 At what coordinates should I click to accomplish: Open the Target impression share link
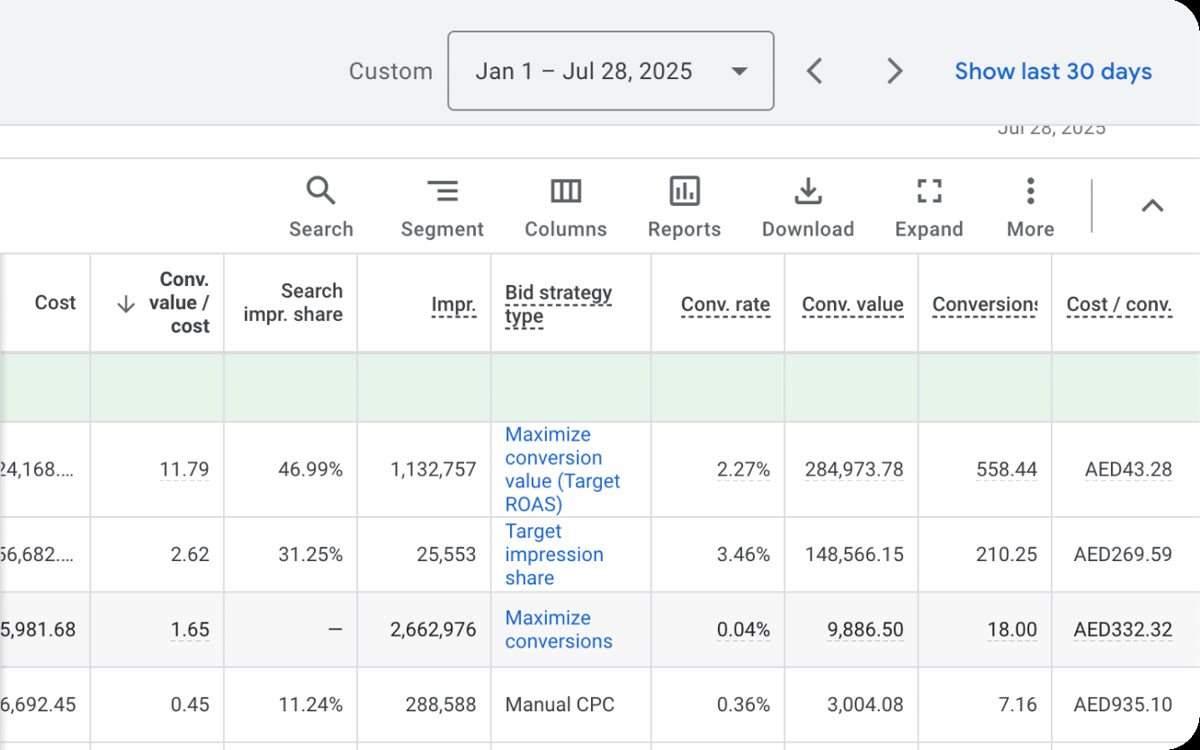pos(554,554)
